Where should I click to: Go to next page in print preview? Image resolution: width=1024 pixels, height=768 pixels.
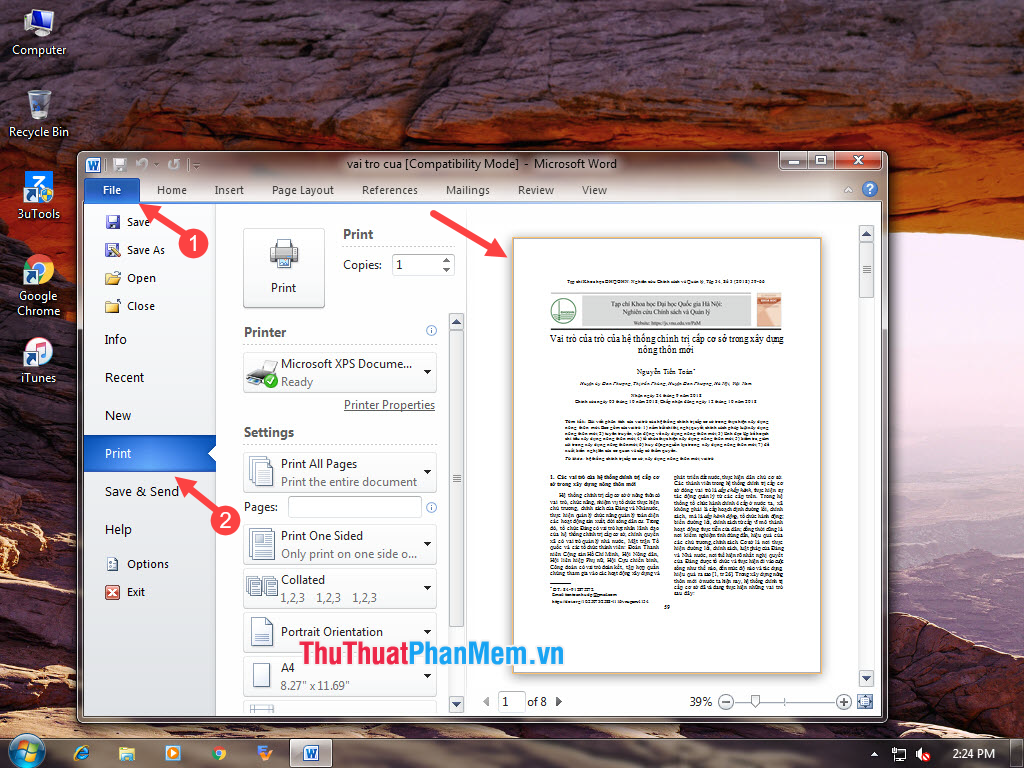[x=559, y=702]
